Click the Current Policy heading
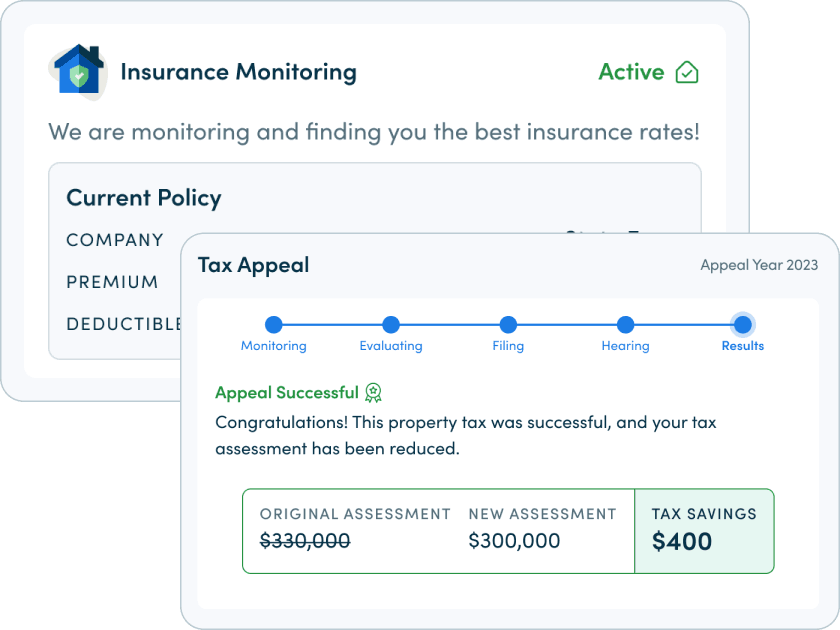Screen dimensions: 840x630 click(143, 198)
